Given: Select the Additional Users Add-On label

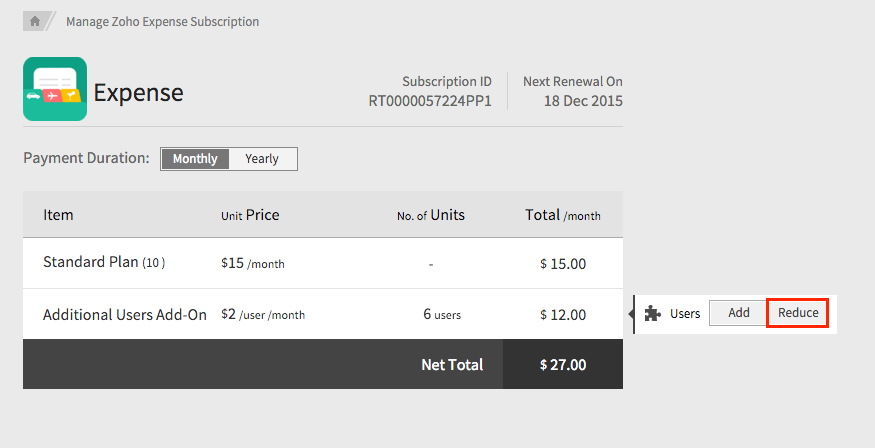Looking at the screenshot, I should pyautogui.click(x=125, y=314).
